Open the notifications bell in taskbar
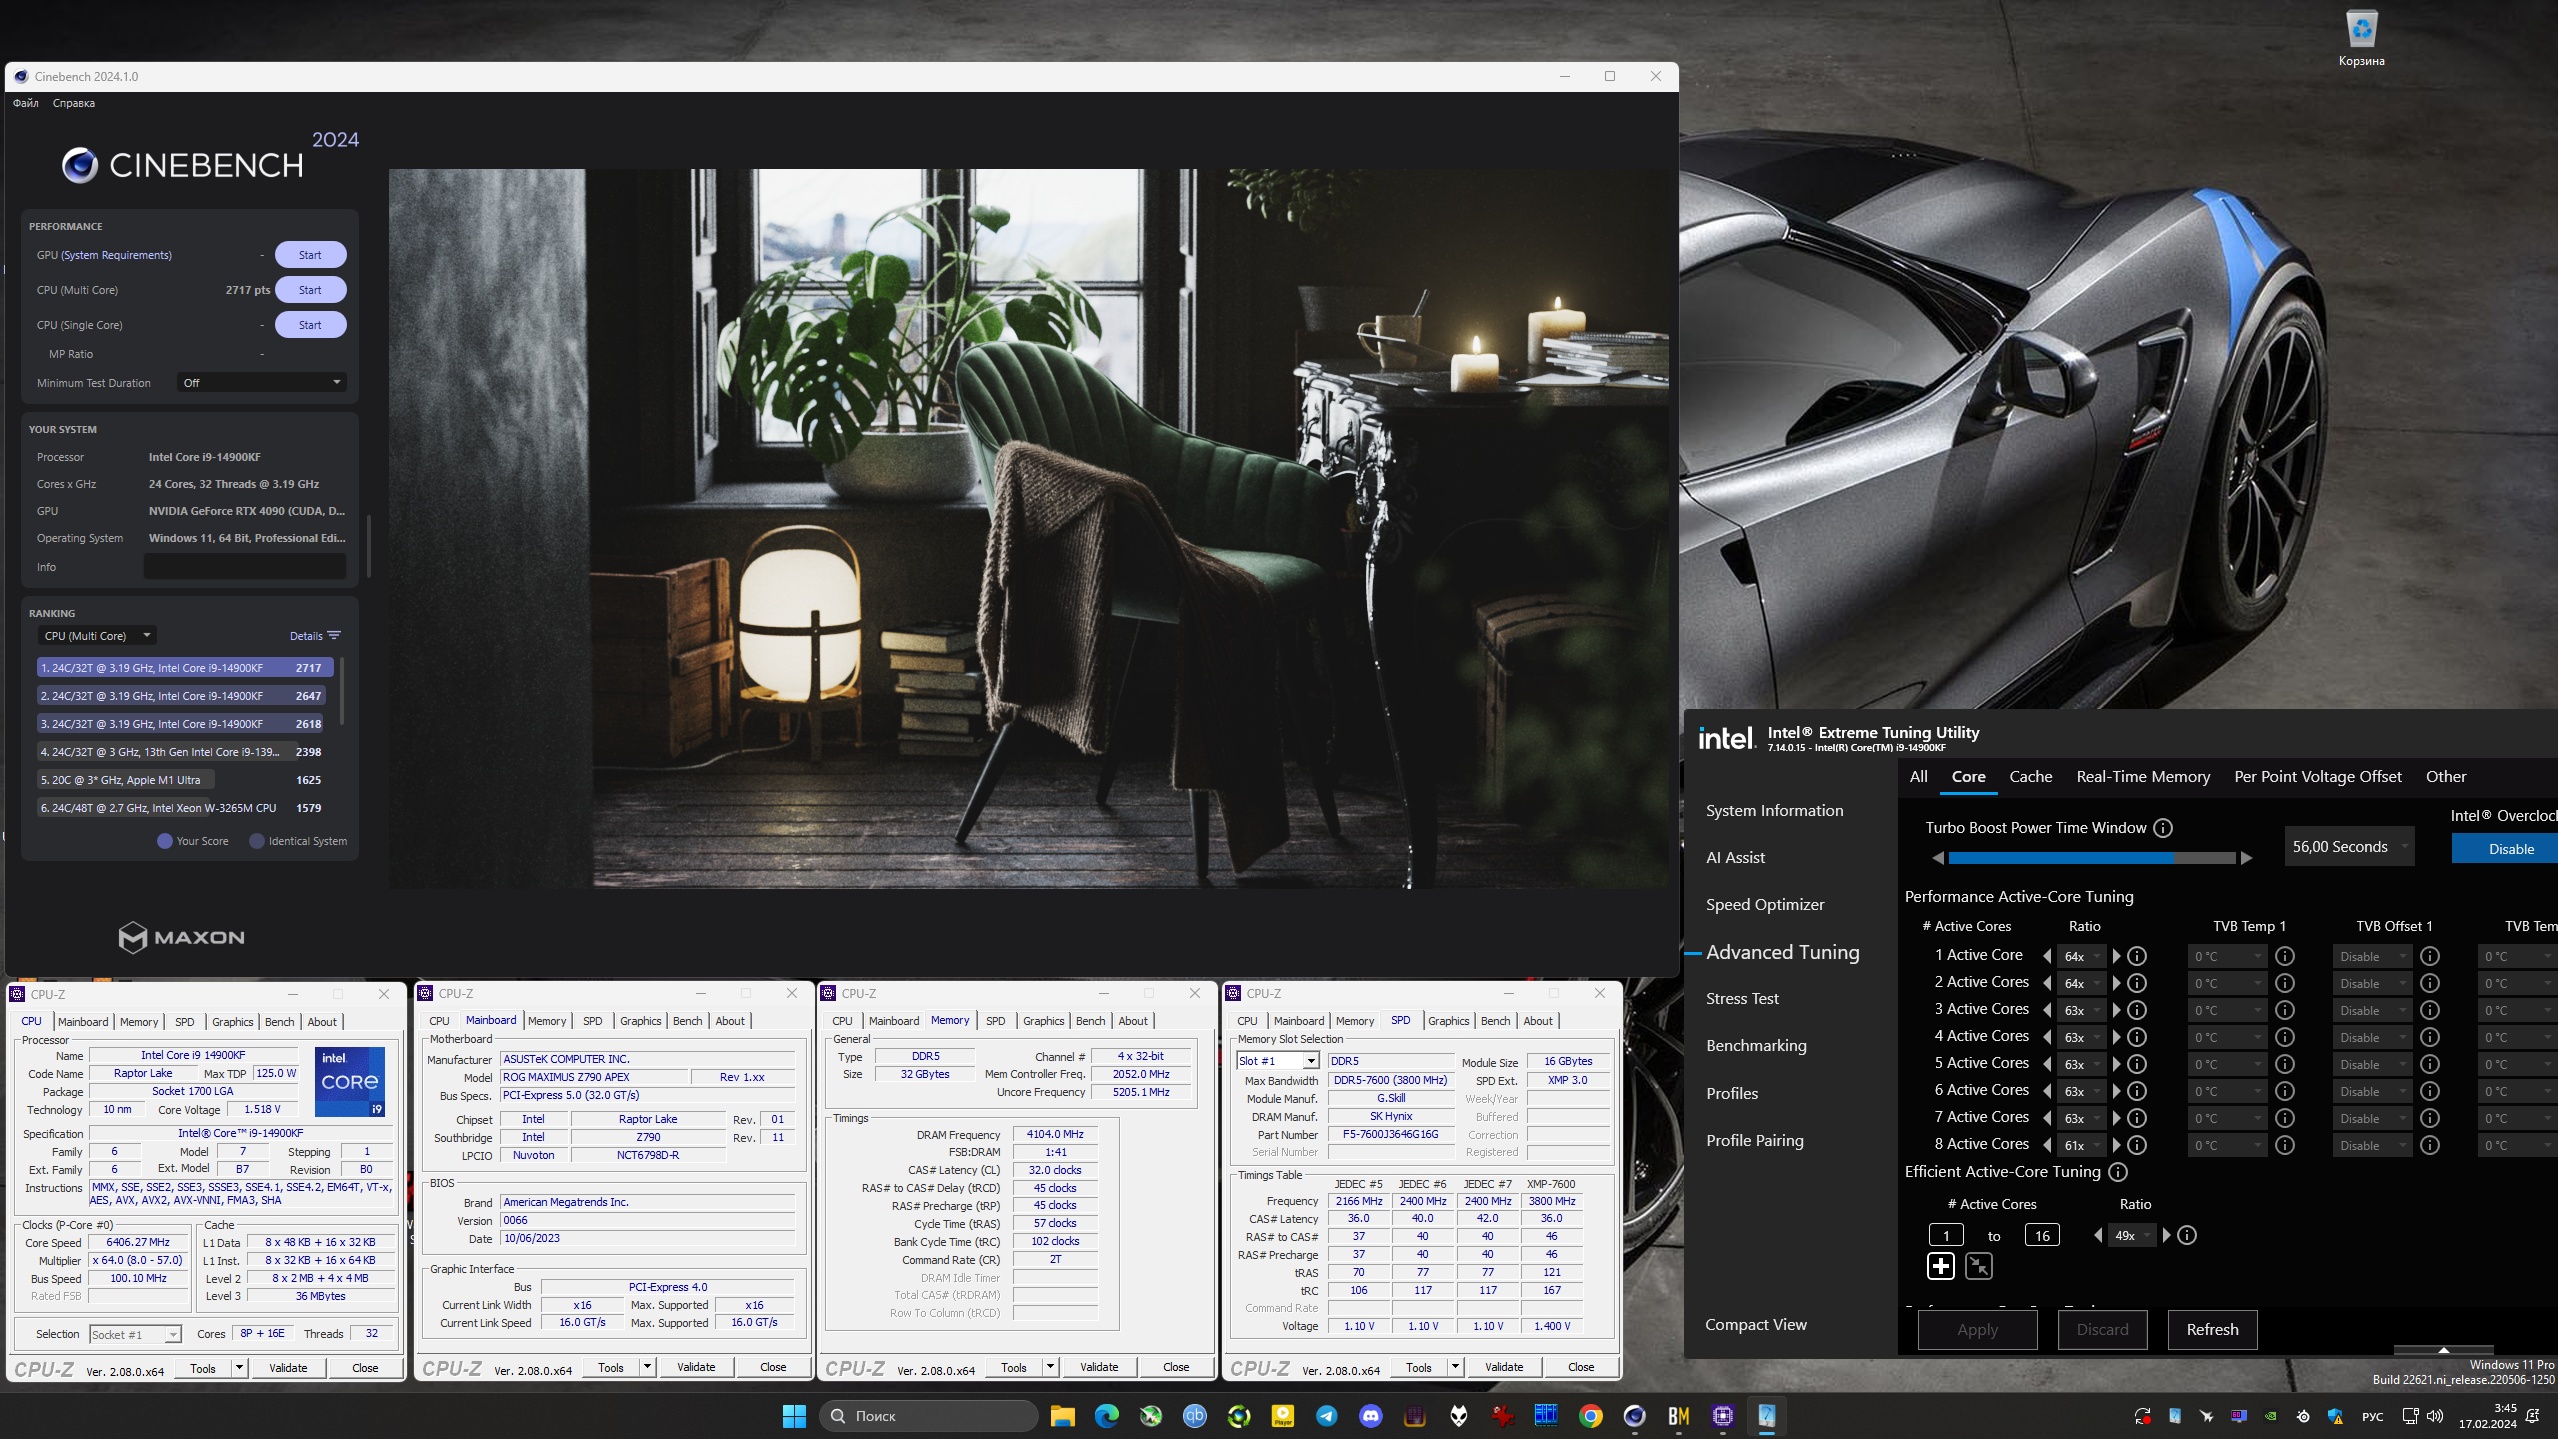The image size is (2558, 1439). (x=2532, y=1416)
